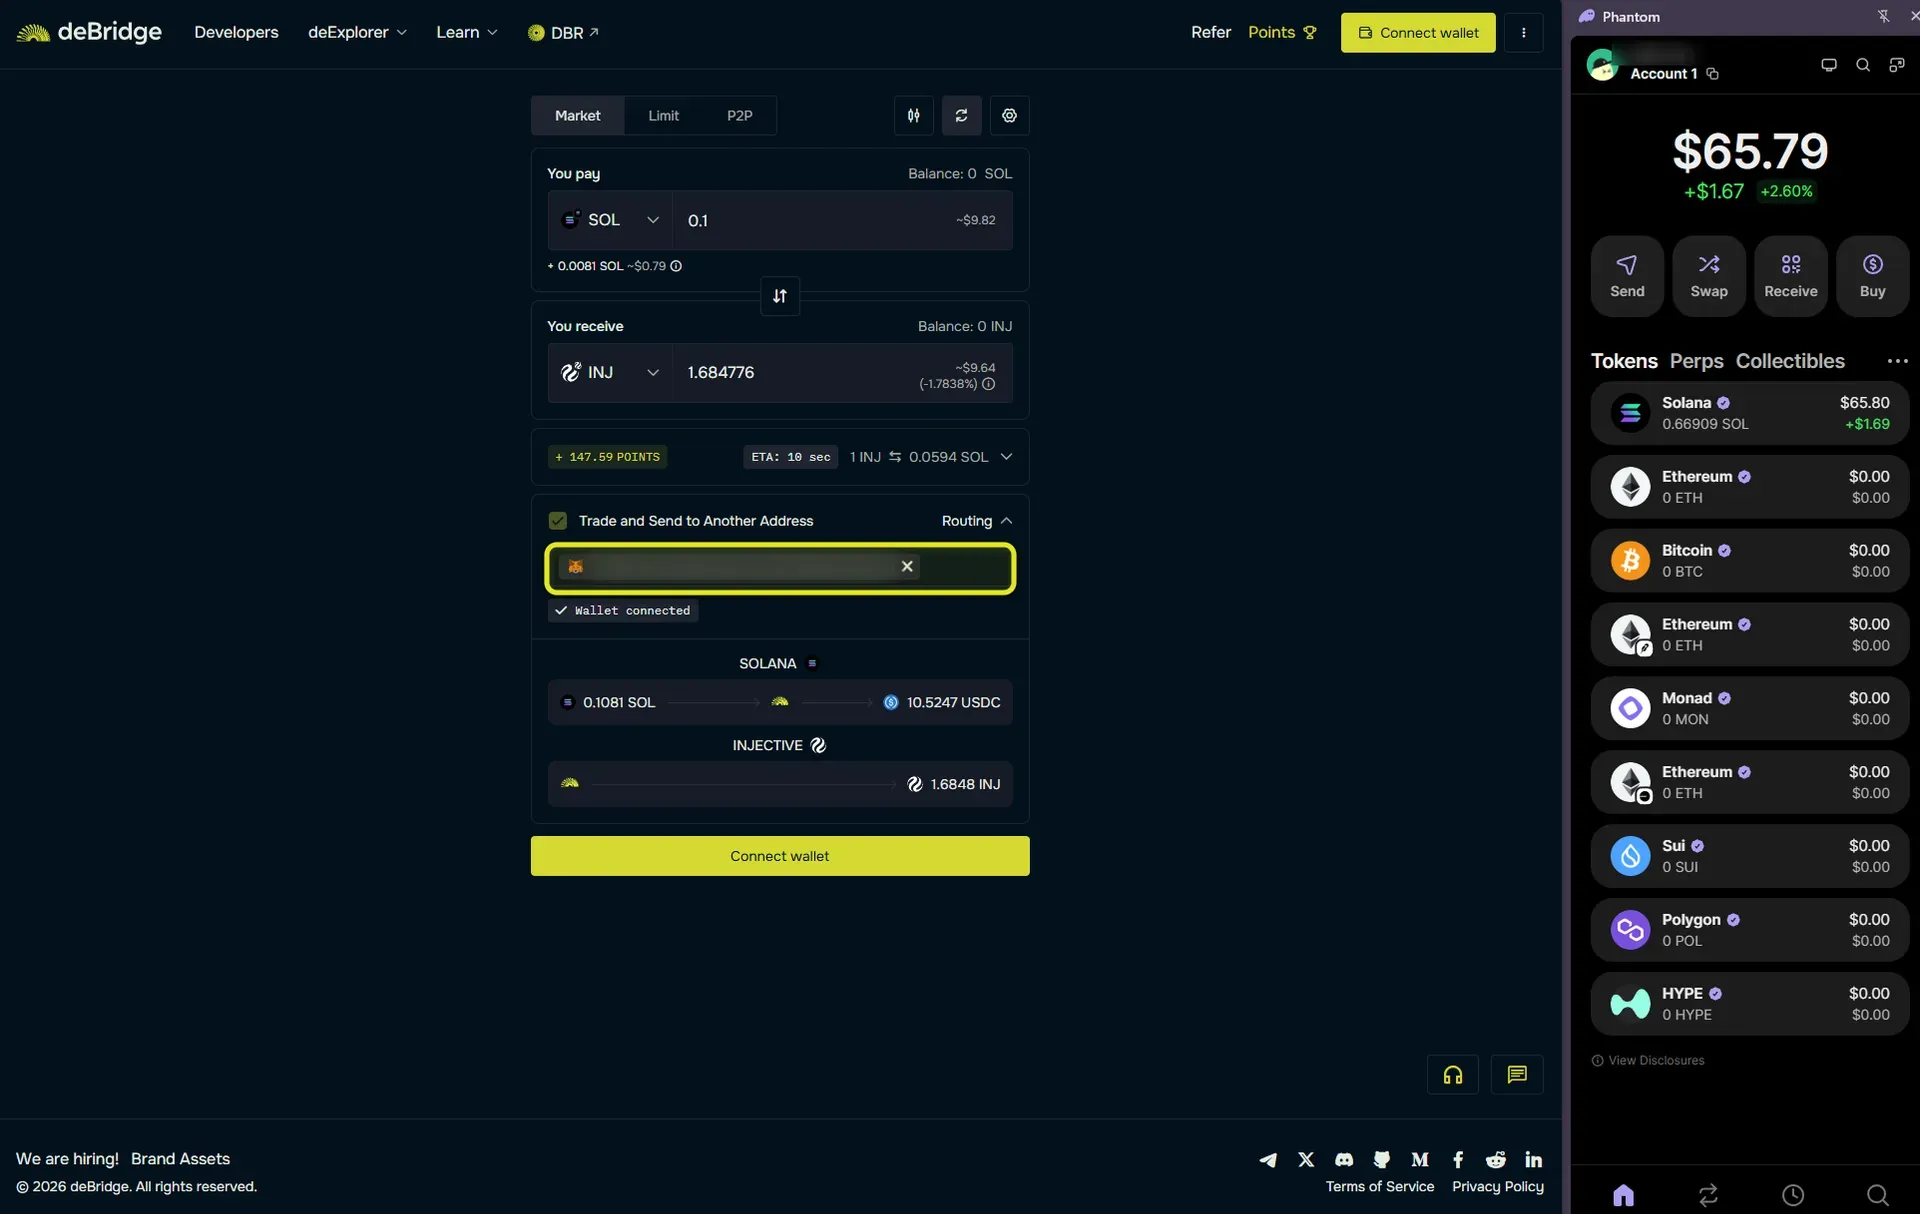
Task: Switch to the Limit tab
Action: 663,116
